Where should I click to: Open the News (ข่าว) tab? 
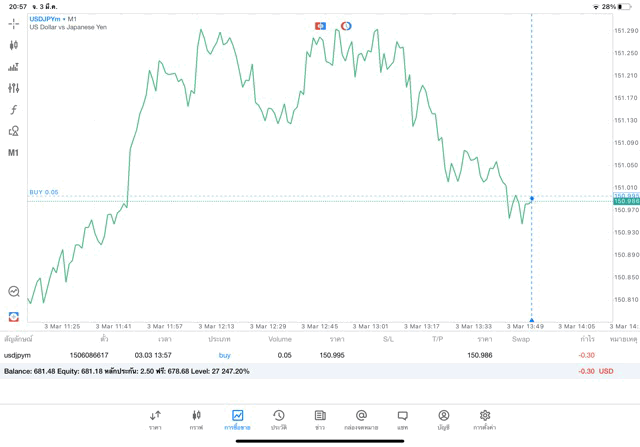tap(319, 419)
